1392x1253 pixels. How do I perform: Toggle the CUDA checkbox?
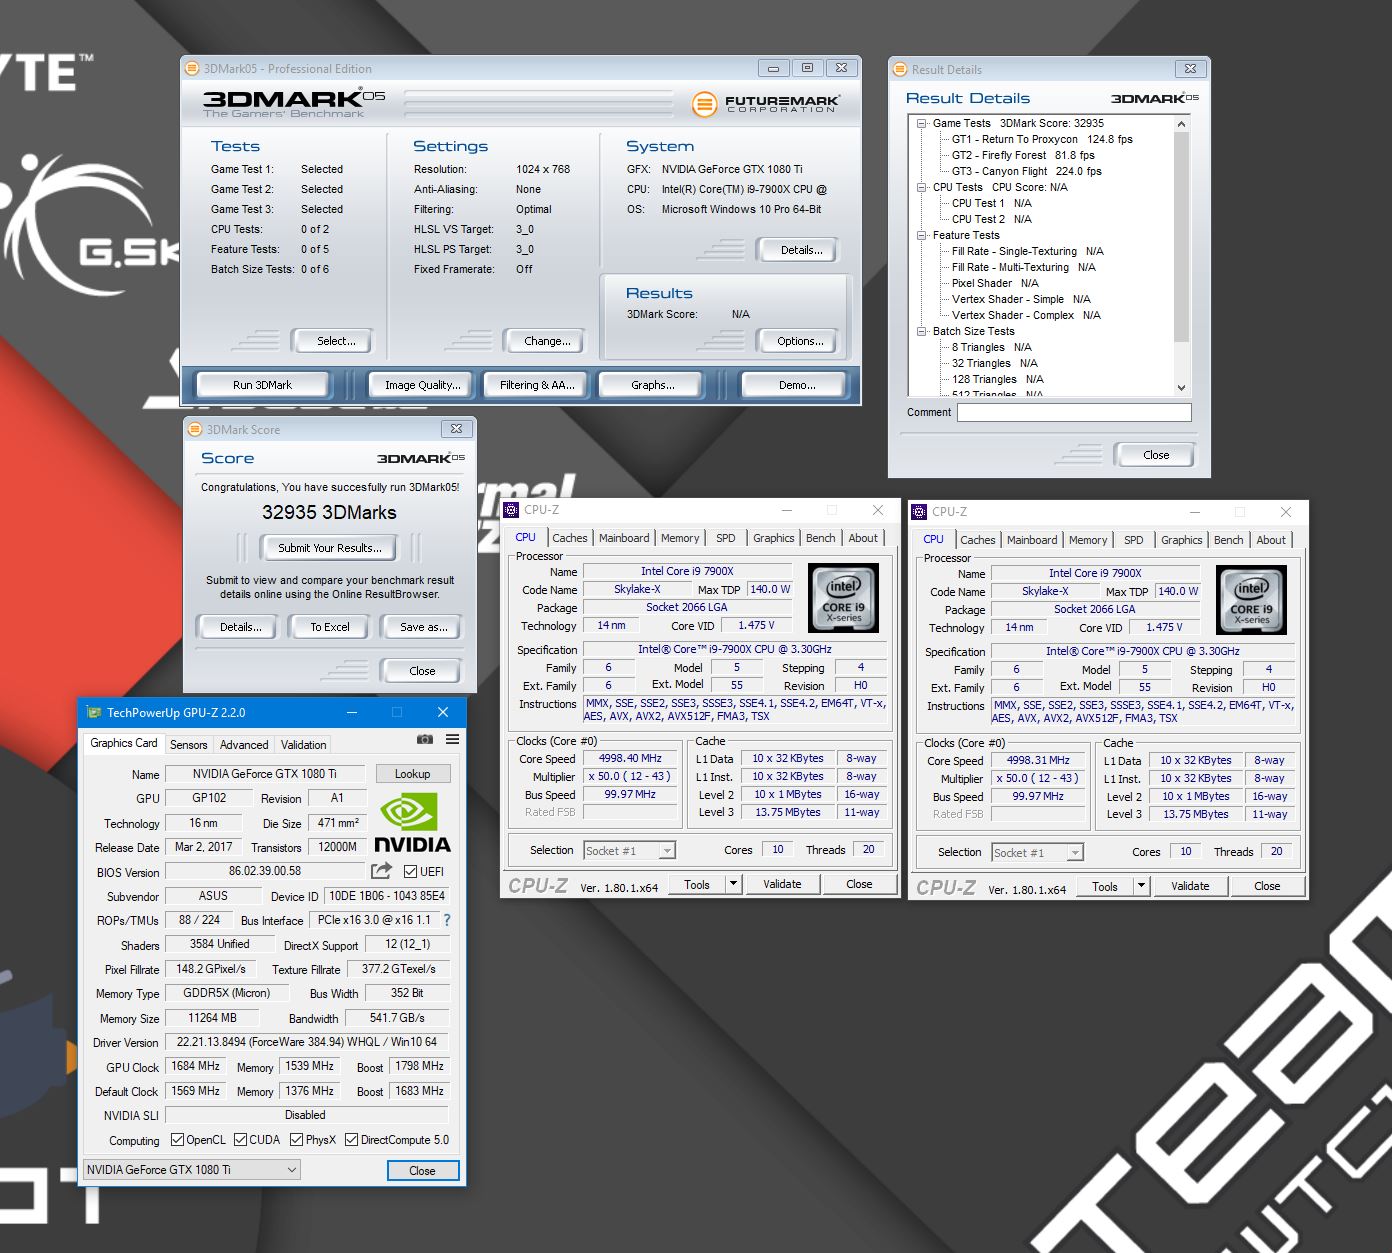[x=240, y=1139]
